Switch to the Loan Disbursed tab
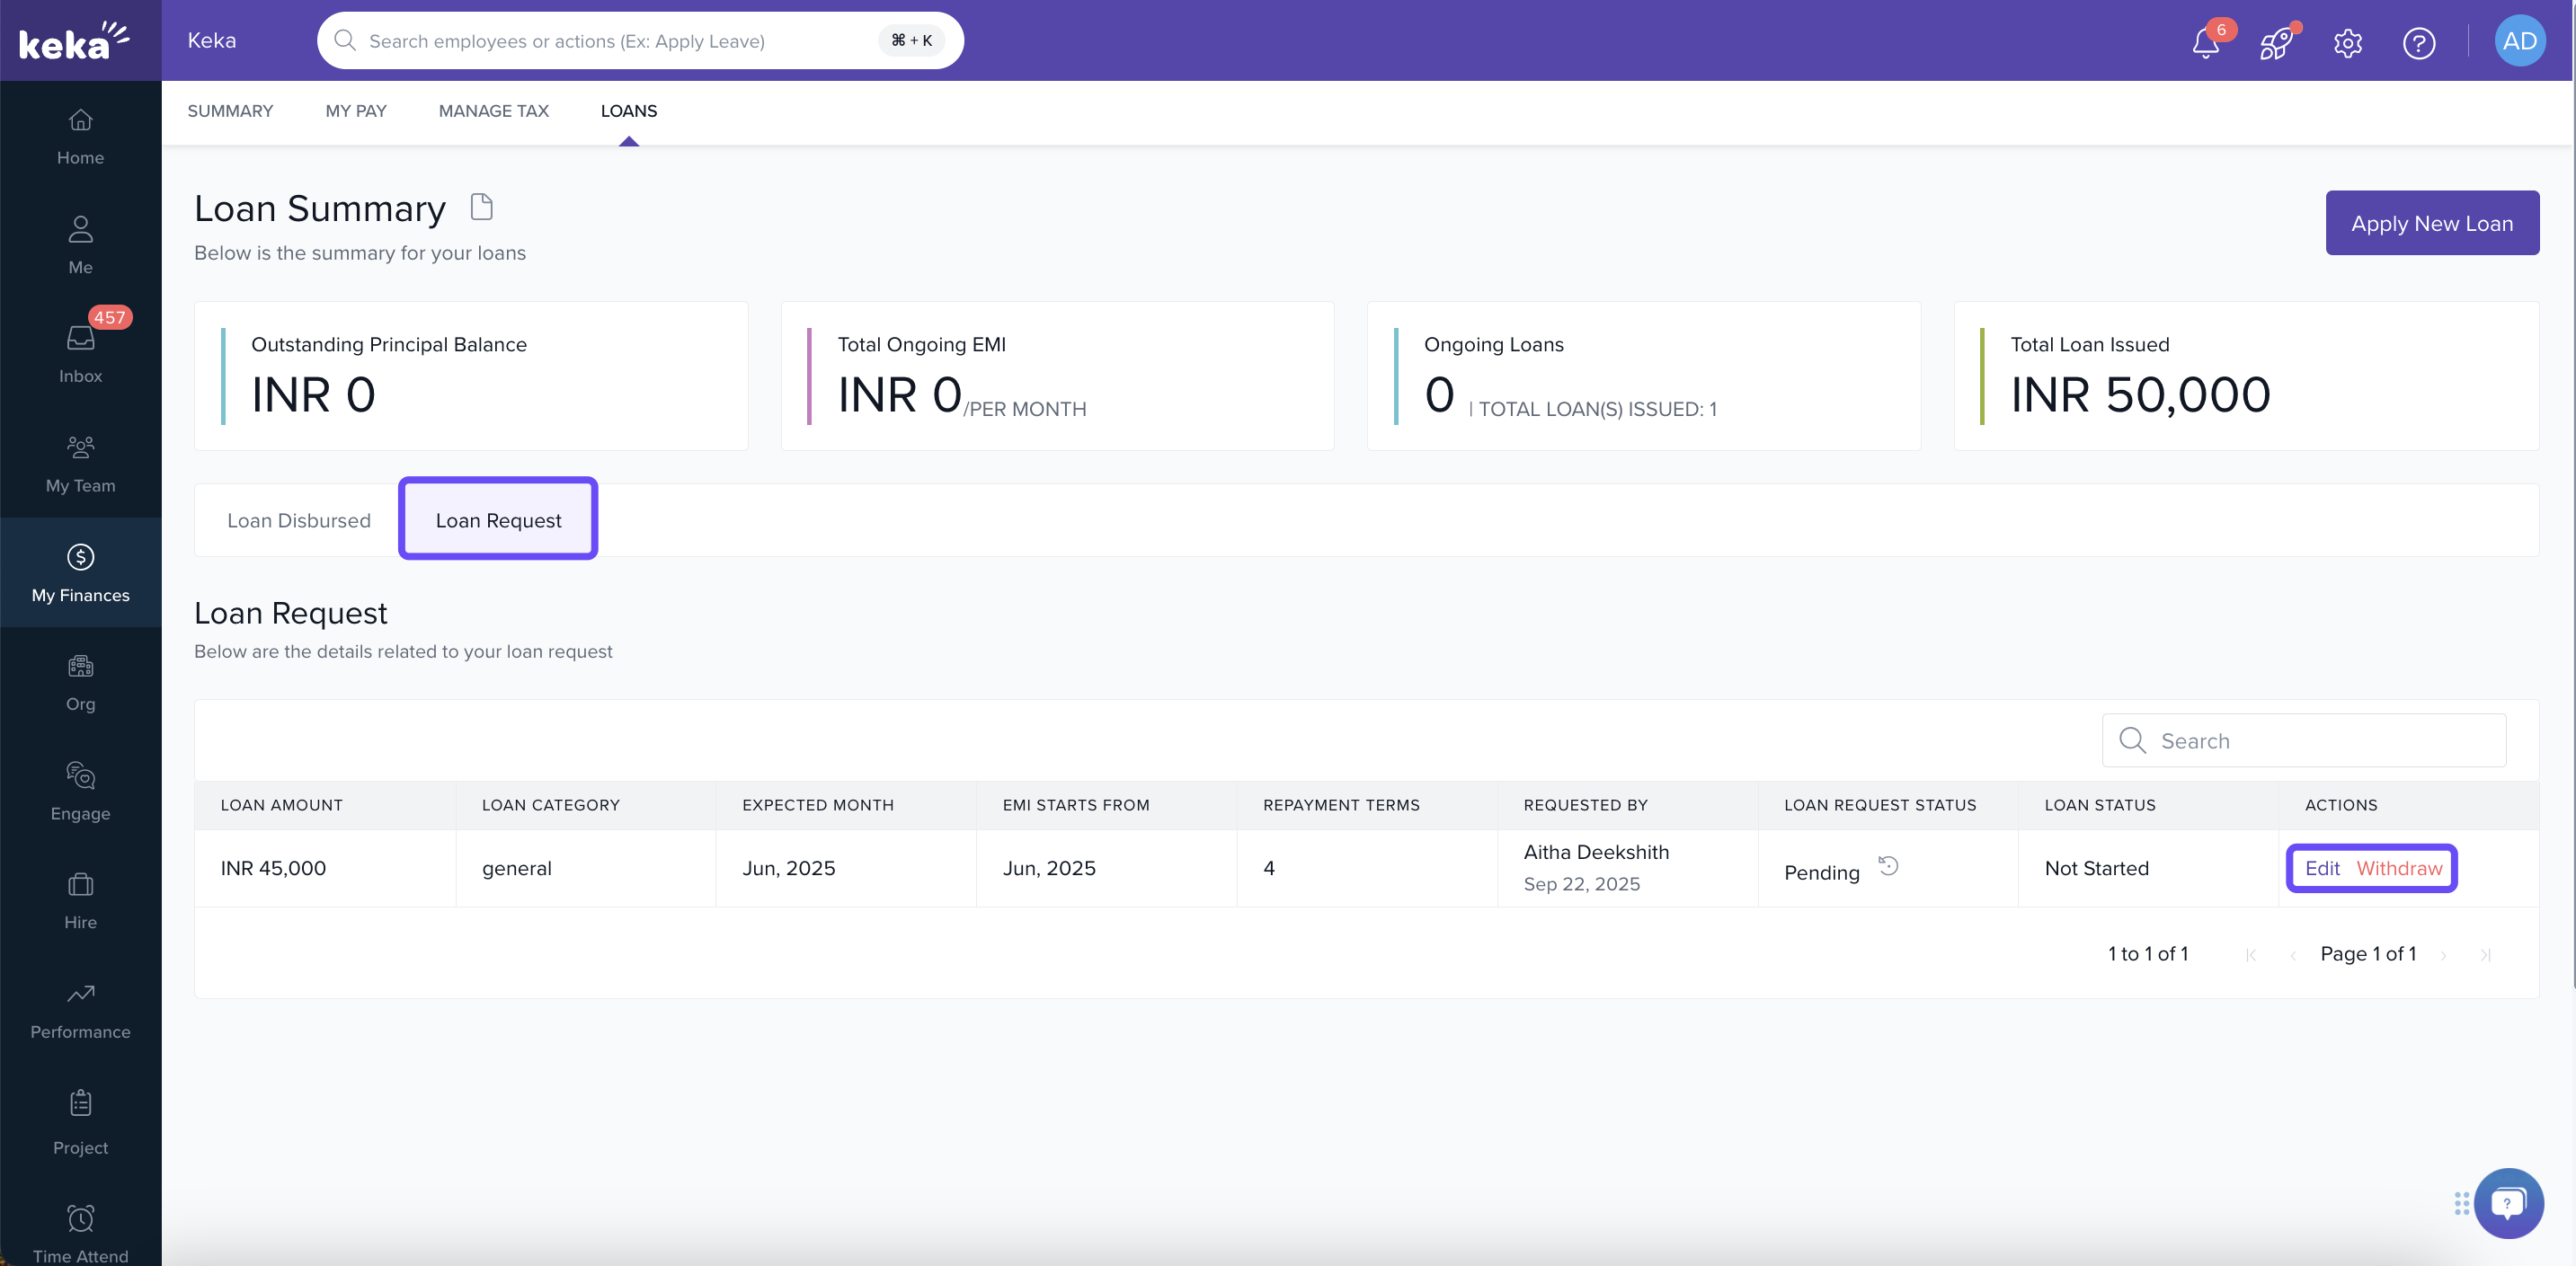This screenshot has width=2576, height=1266. pos(298,520)
